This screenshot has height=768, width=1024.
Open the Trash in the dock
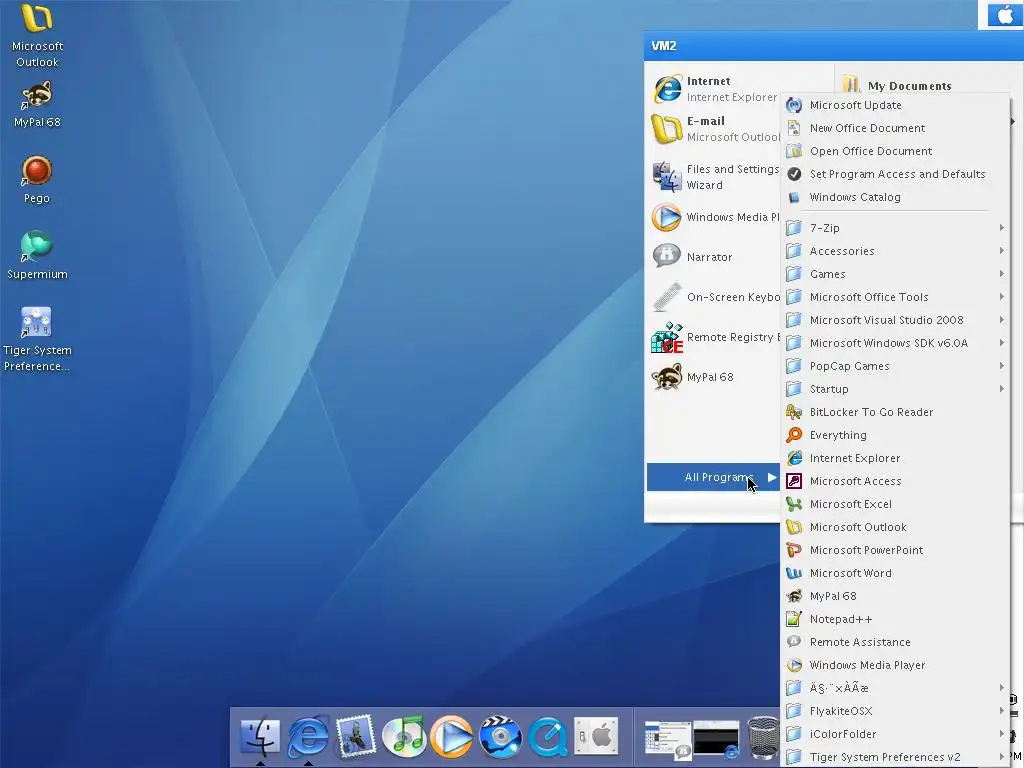tap(763, 737)
